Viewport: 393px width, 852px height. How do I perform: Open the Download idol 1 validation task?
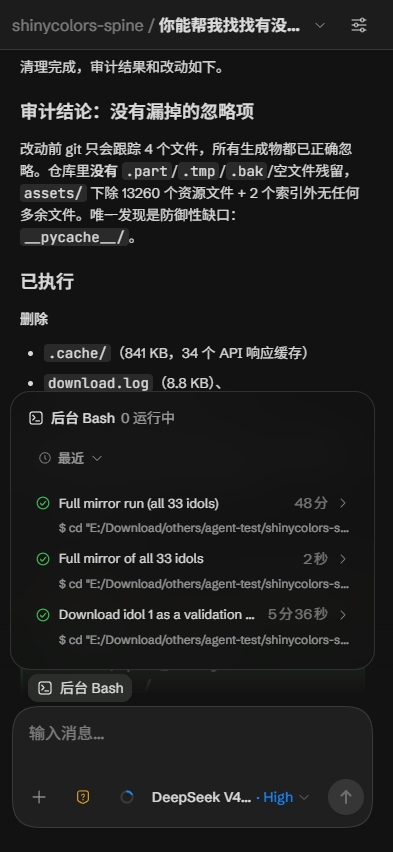[192, 626]
